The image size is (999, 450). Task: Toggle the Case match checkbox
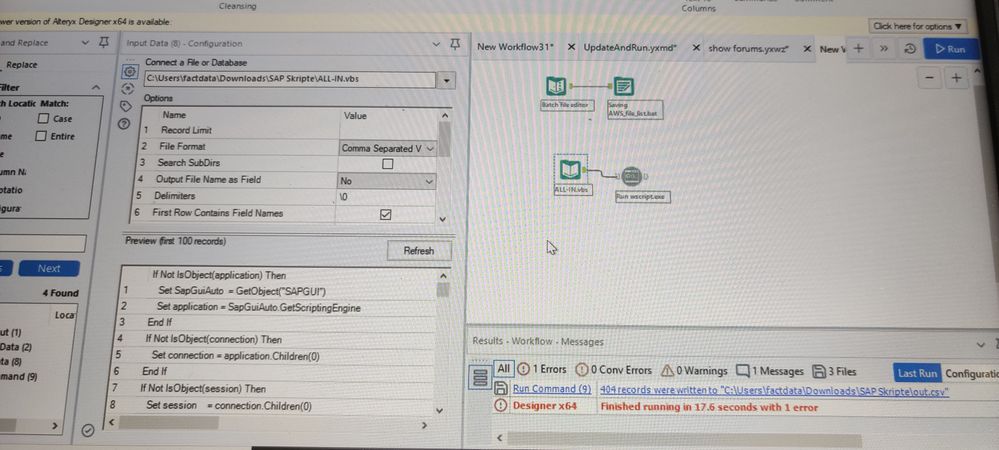coord(43,119)
